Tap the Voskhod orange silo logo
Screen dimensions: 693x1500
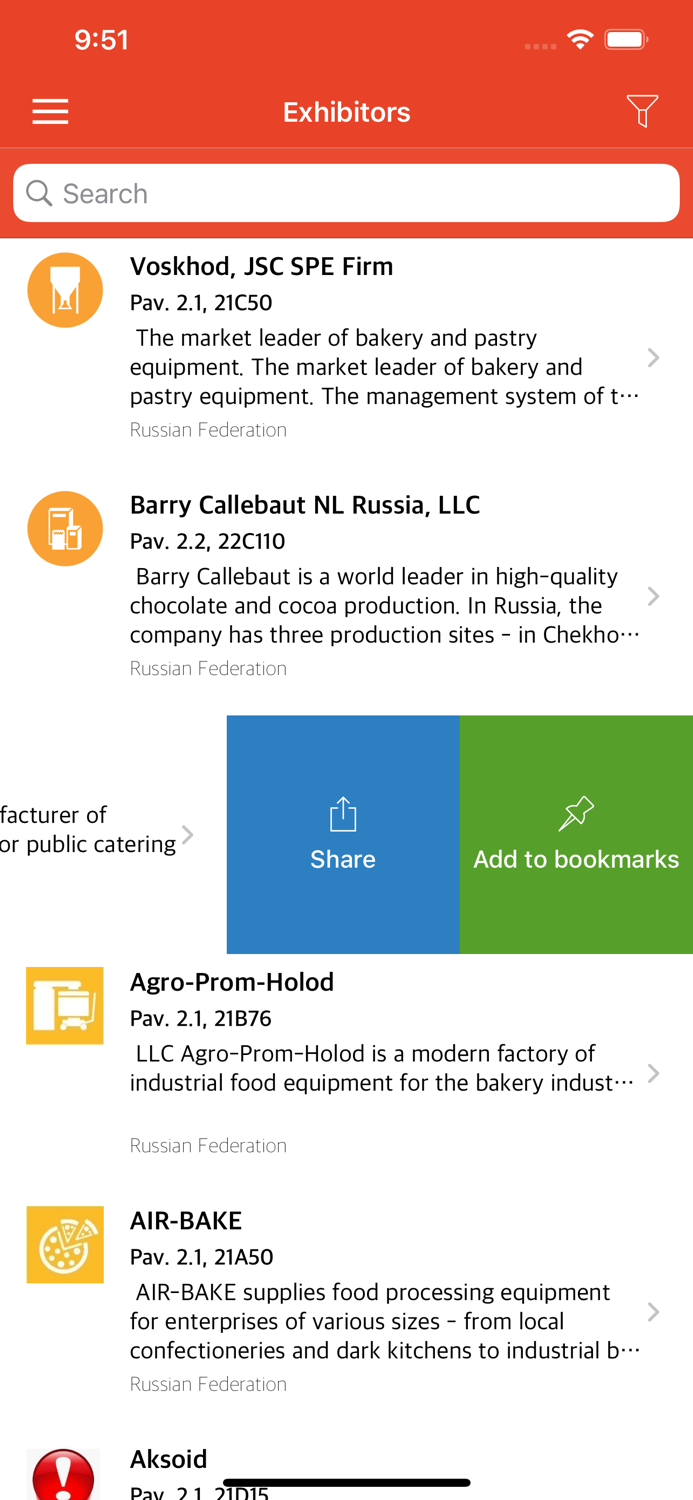pos(65,290)
